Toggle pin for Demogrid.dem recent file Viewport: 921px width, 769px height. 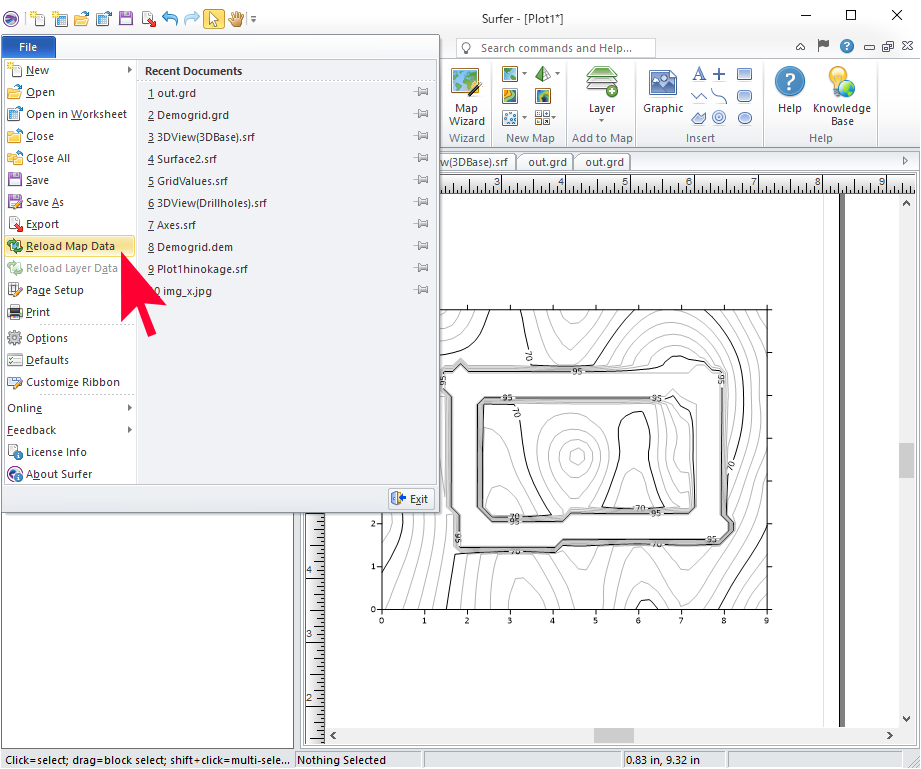click(x=421, y=247)
